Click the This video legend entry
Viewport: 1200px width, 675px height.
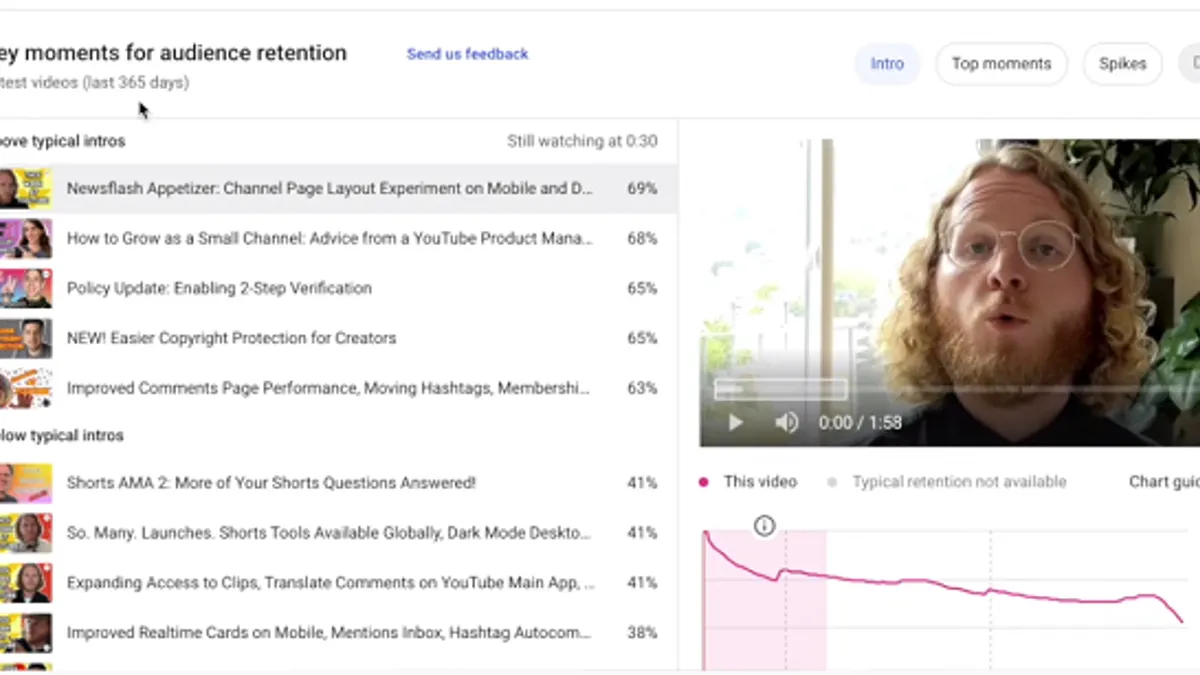pyautogui.click(x=748, y=482)
